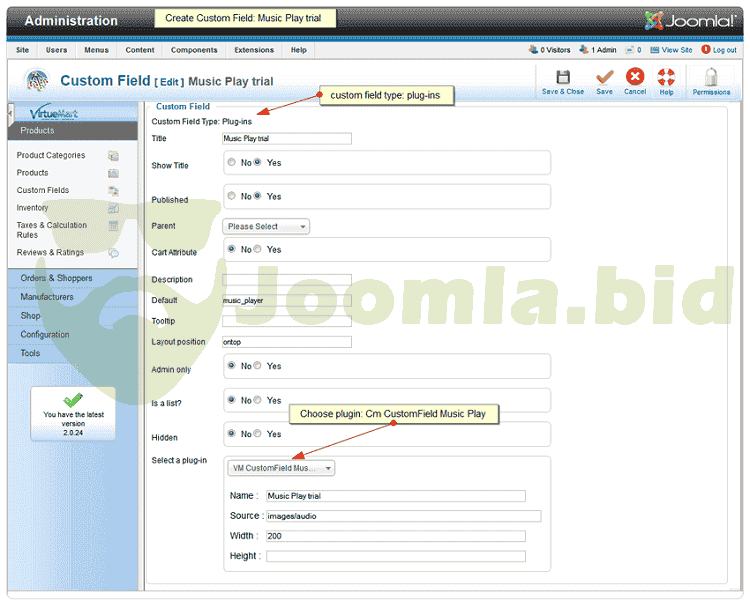The width and height of the screenshot is (750, 601).
Task: Open the Content menu
Action: coord(140,50)
